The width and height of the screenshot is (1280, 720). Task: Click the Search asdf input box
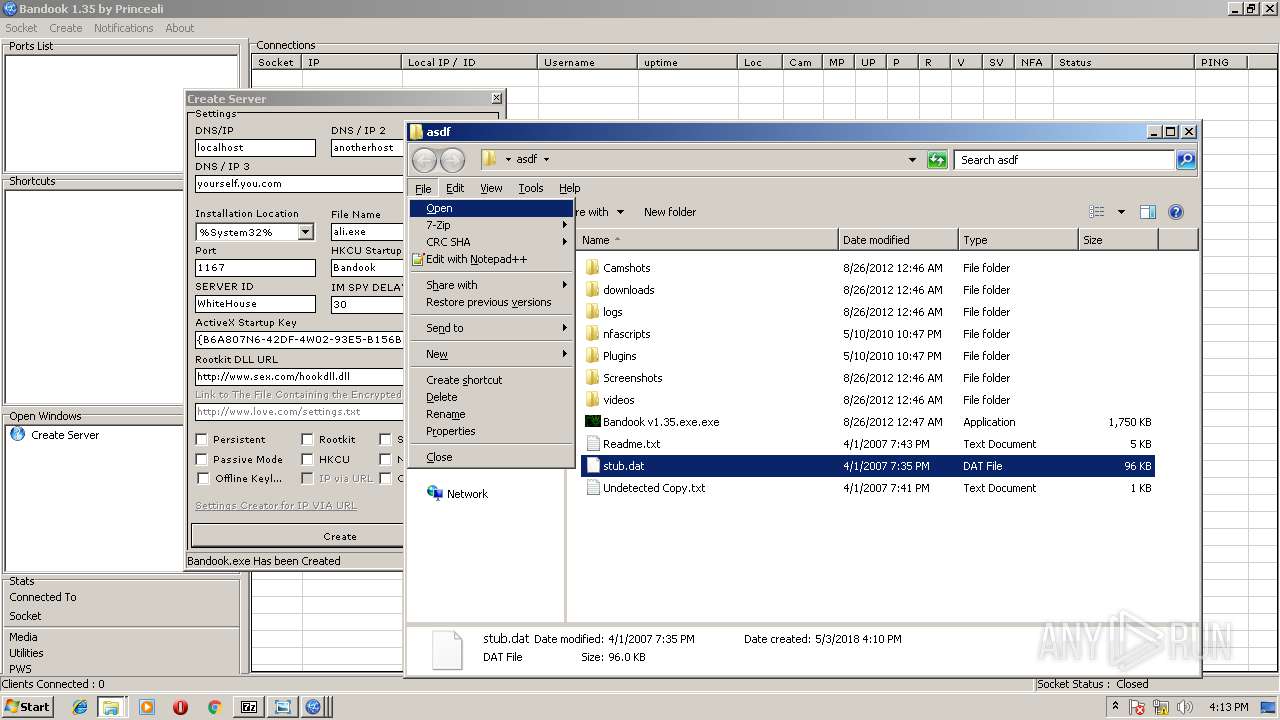click(1065, 160)
